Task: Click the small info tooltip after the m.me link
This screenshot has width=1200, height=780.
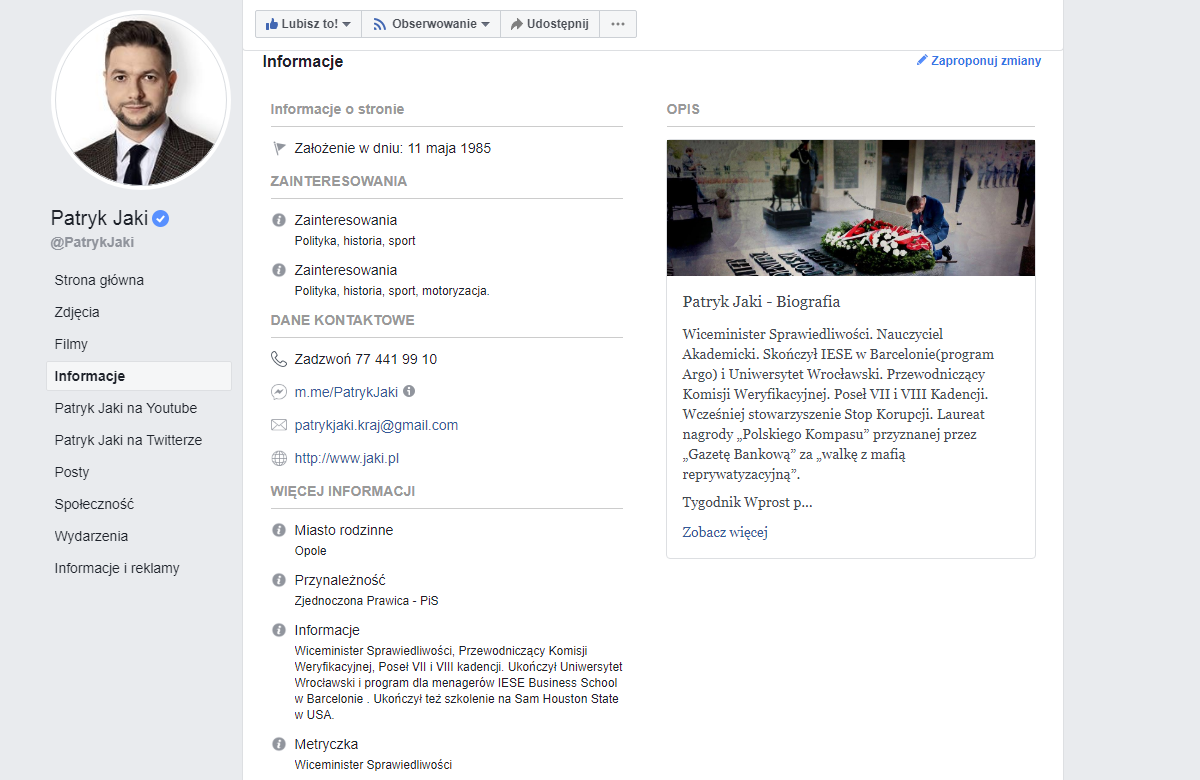Action: [409, 391]
